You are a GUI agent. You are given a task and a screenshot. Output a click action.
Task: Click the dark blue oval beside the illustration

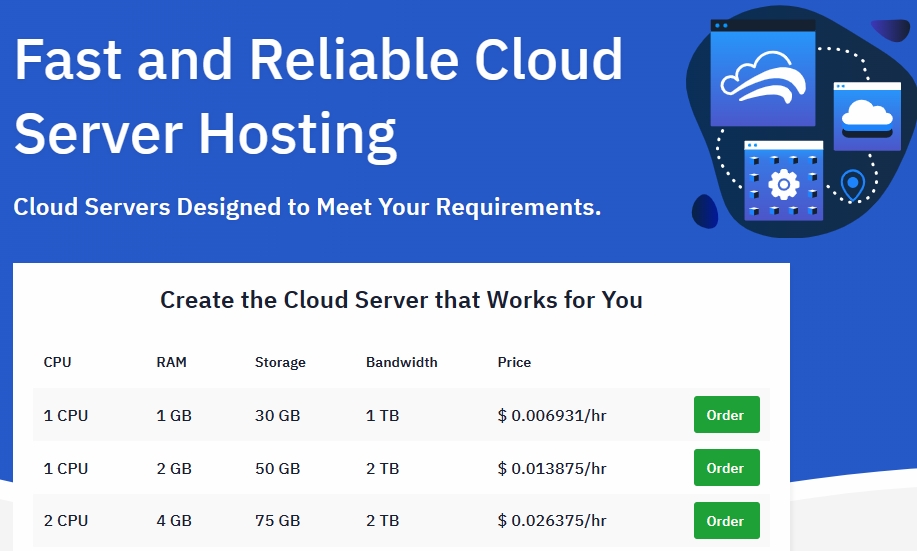(x=705, y=211)
